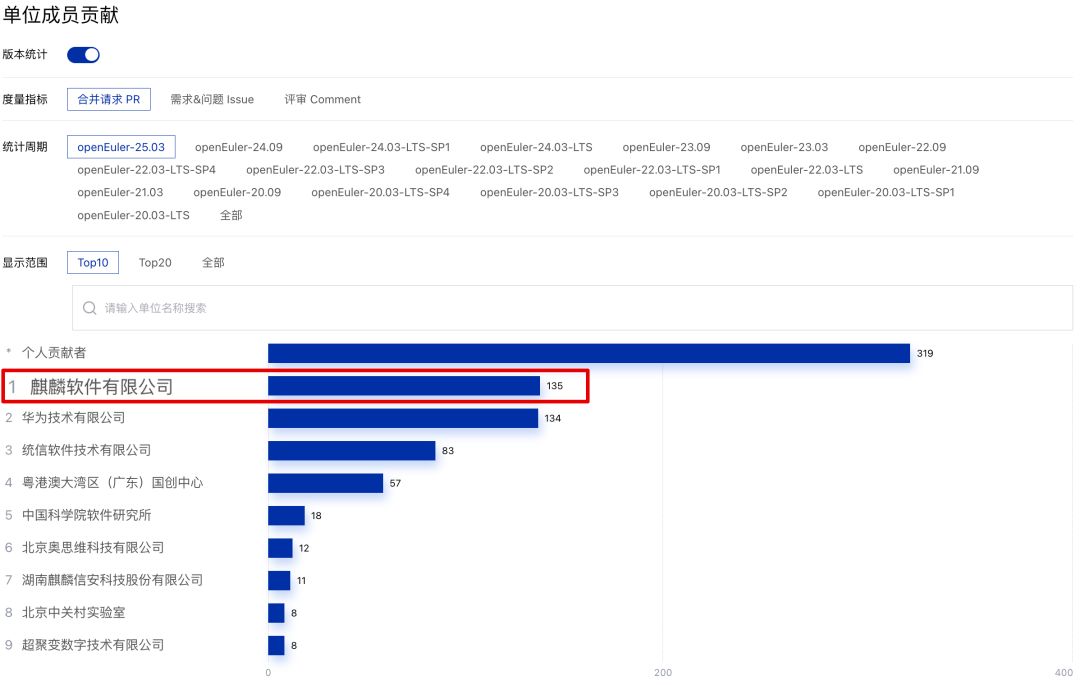Switch to 需求&问题 Issue metric
The image size is (1080, 685).
click(212, 99)
